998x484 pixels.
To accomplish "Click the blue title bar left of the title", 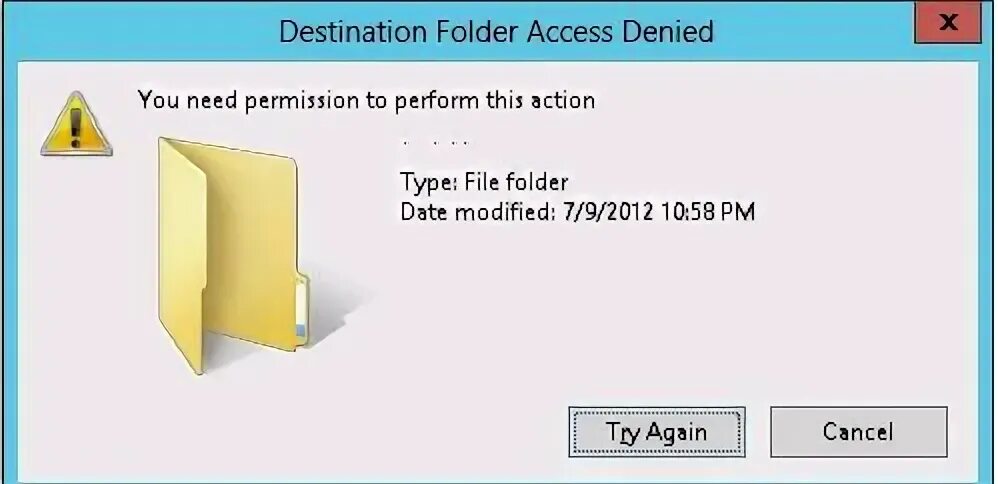I will point(140,31).
